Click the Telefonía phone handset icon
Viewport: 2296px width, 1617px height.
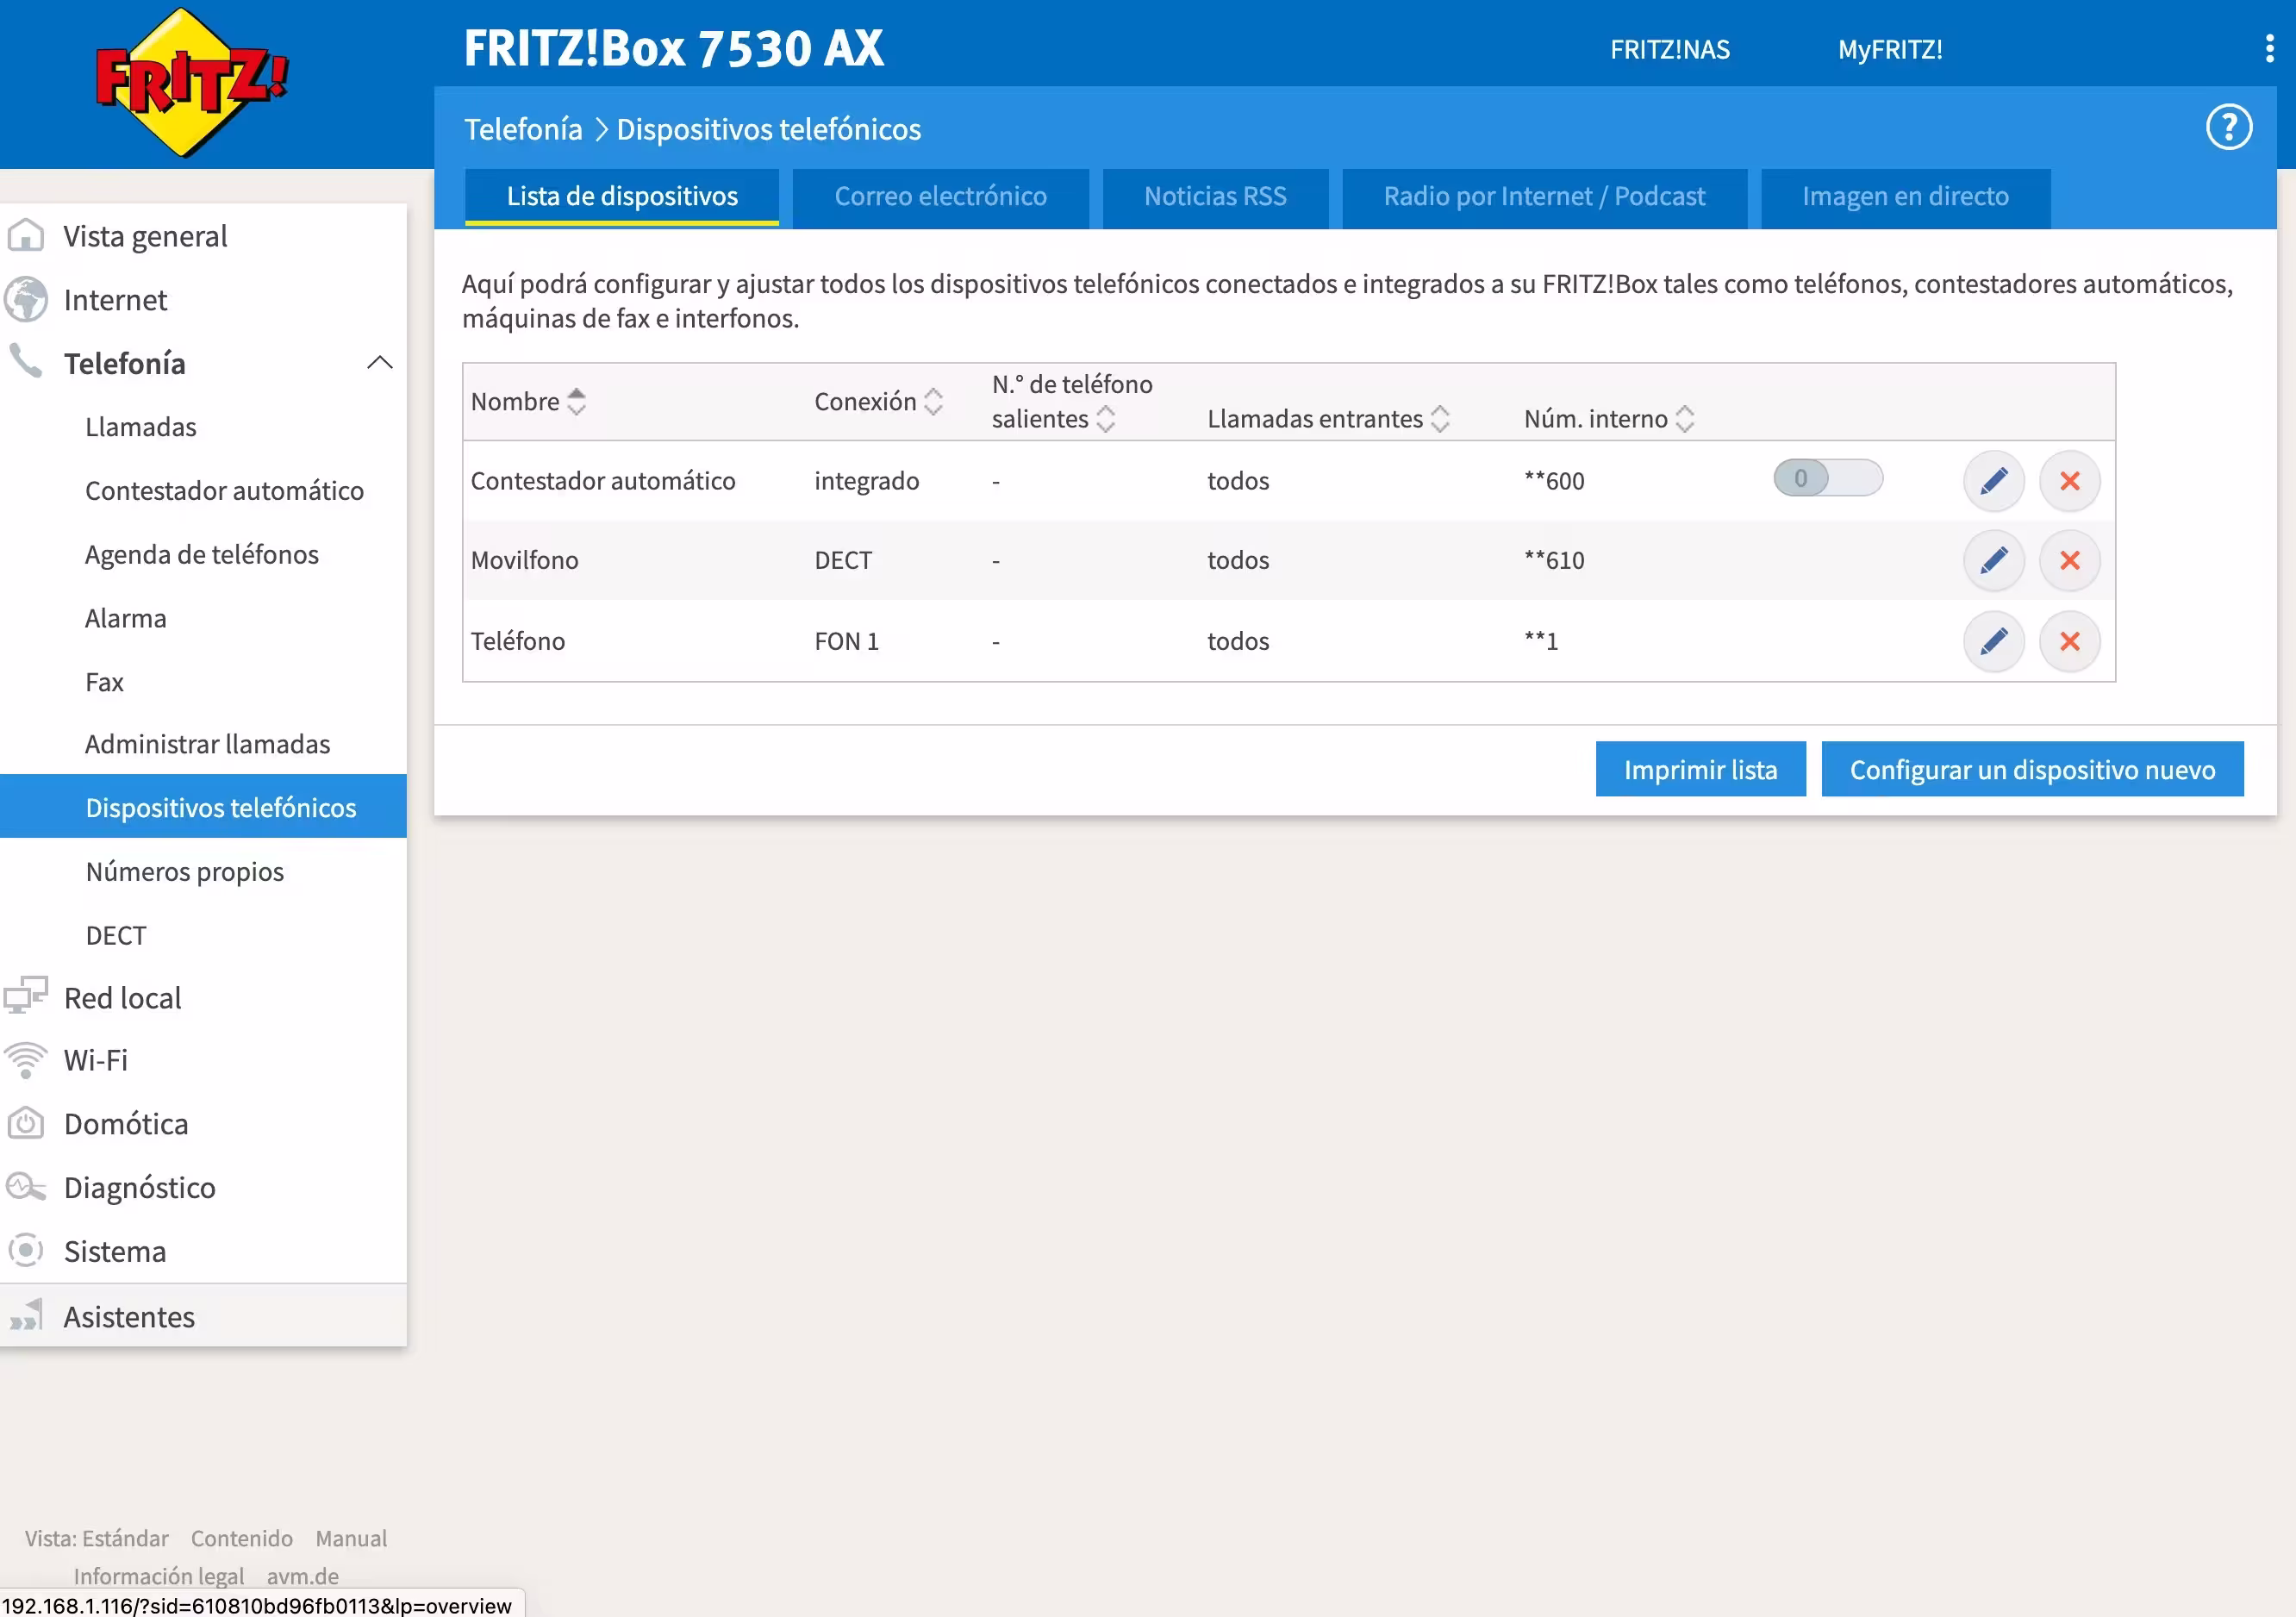coord(26,361)
